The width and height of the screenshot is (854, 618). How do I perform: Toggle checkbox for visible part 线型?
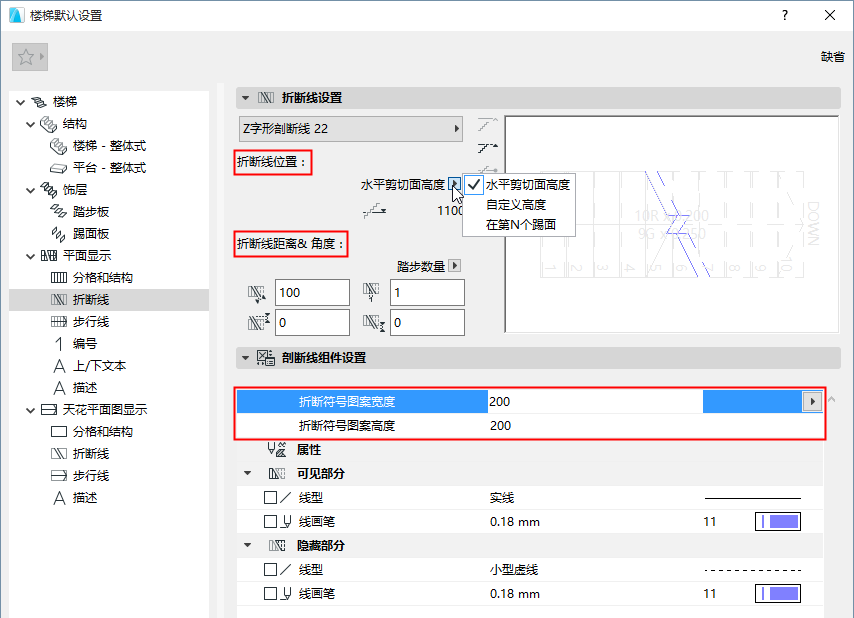[x=270, y=497]
